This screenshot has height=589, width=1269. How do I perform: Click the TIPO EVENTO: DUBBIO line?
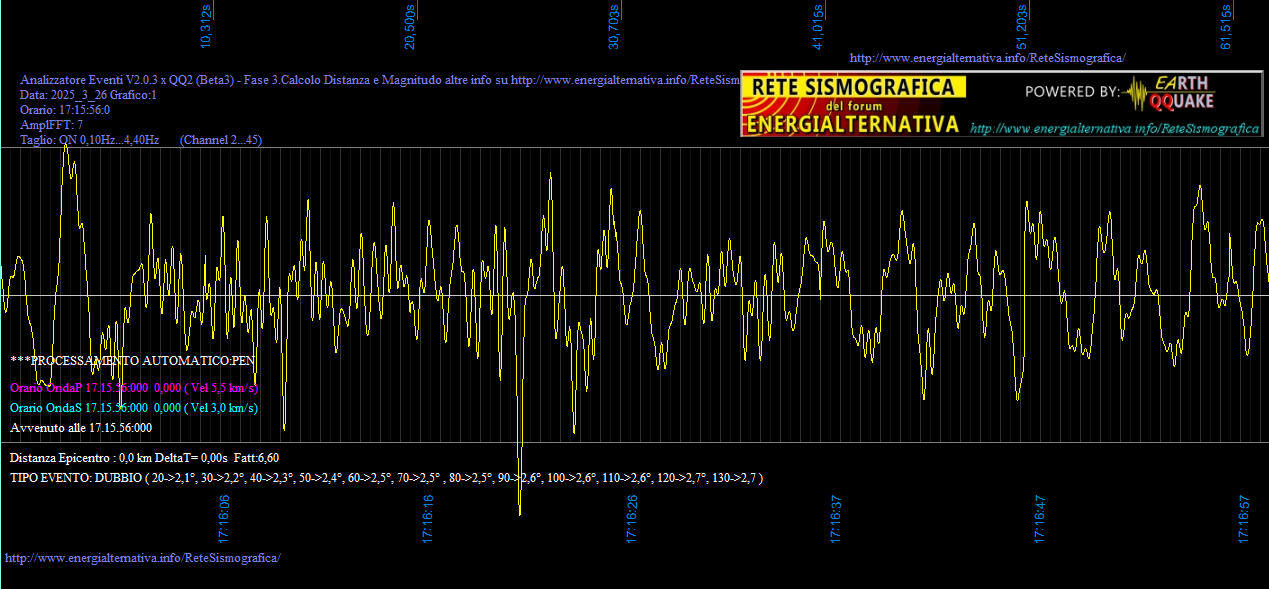pos(387,478)
